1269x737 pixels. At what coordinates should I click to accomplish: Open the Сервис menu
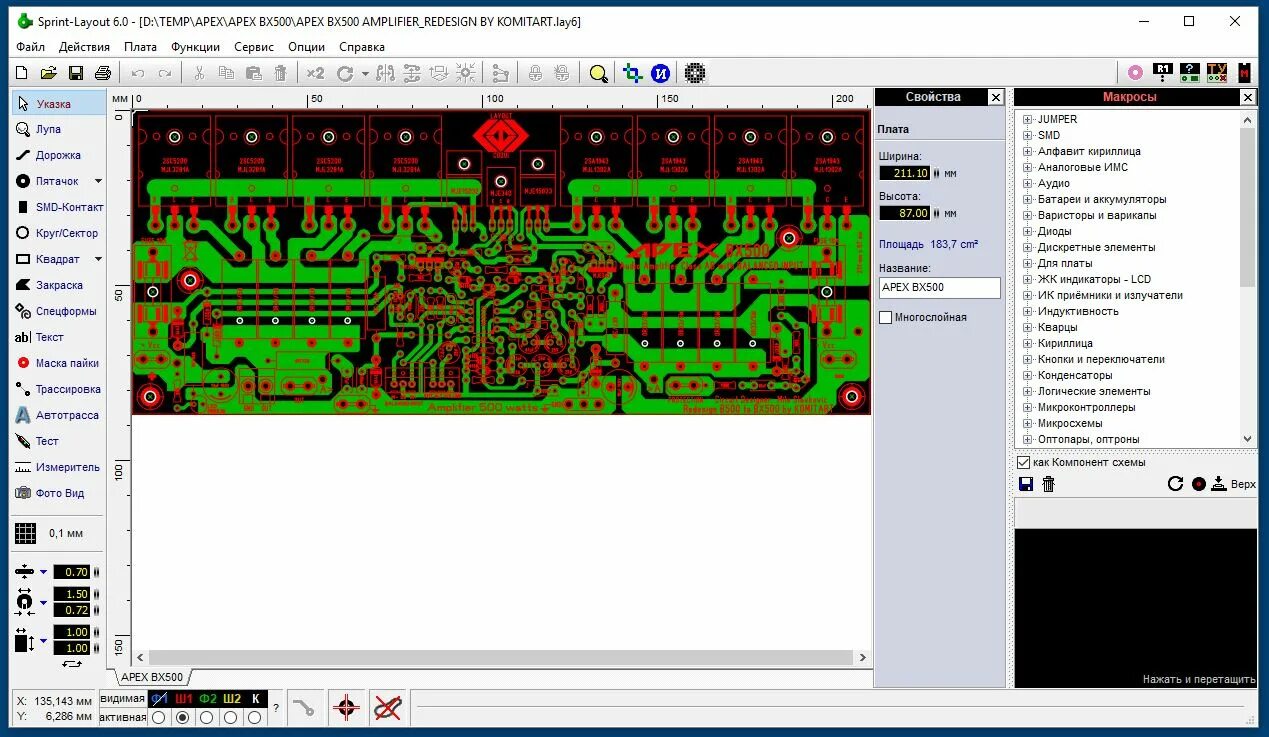pos(254,46)
